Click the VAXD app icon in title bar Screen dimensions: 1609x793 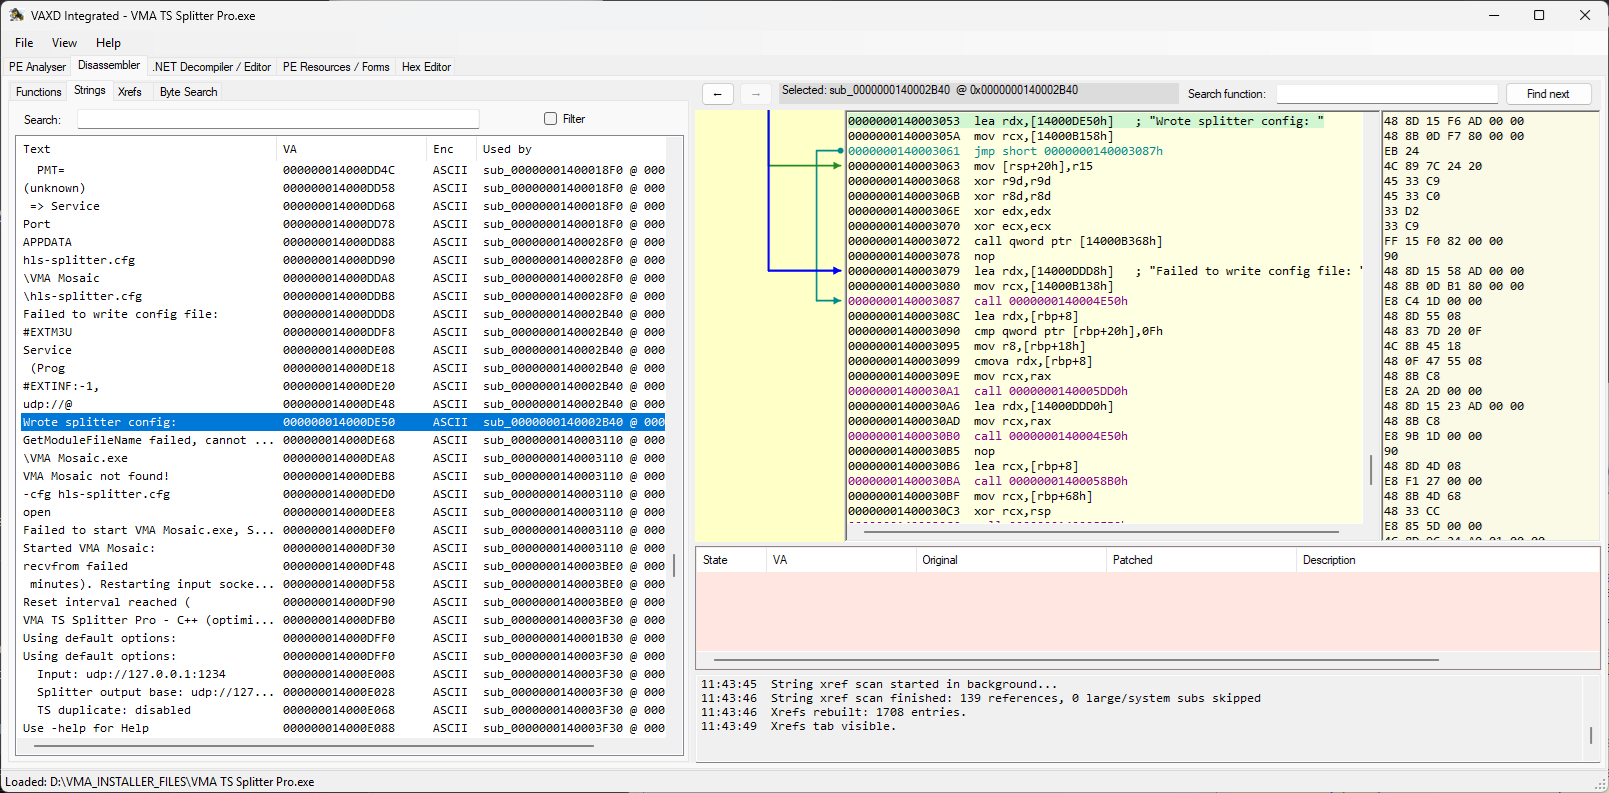point(16,15)
